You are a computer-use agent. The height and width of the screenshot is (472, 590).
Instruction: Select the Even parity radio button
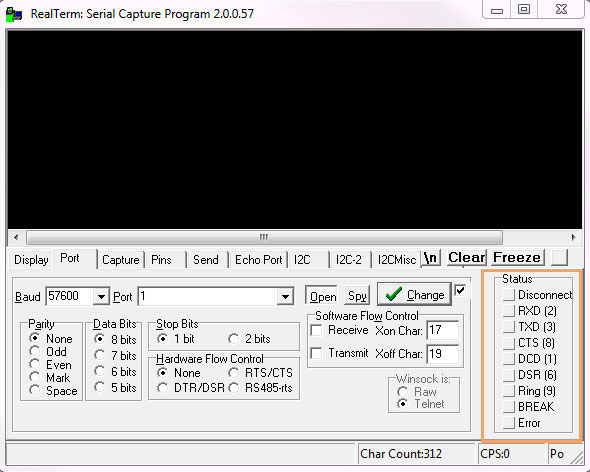[35, 364]
